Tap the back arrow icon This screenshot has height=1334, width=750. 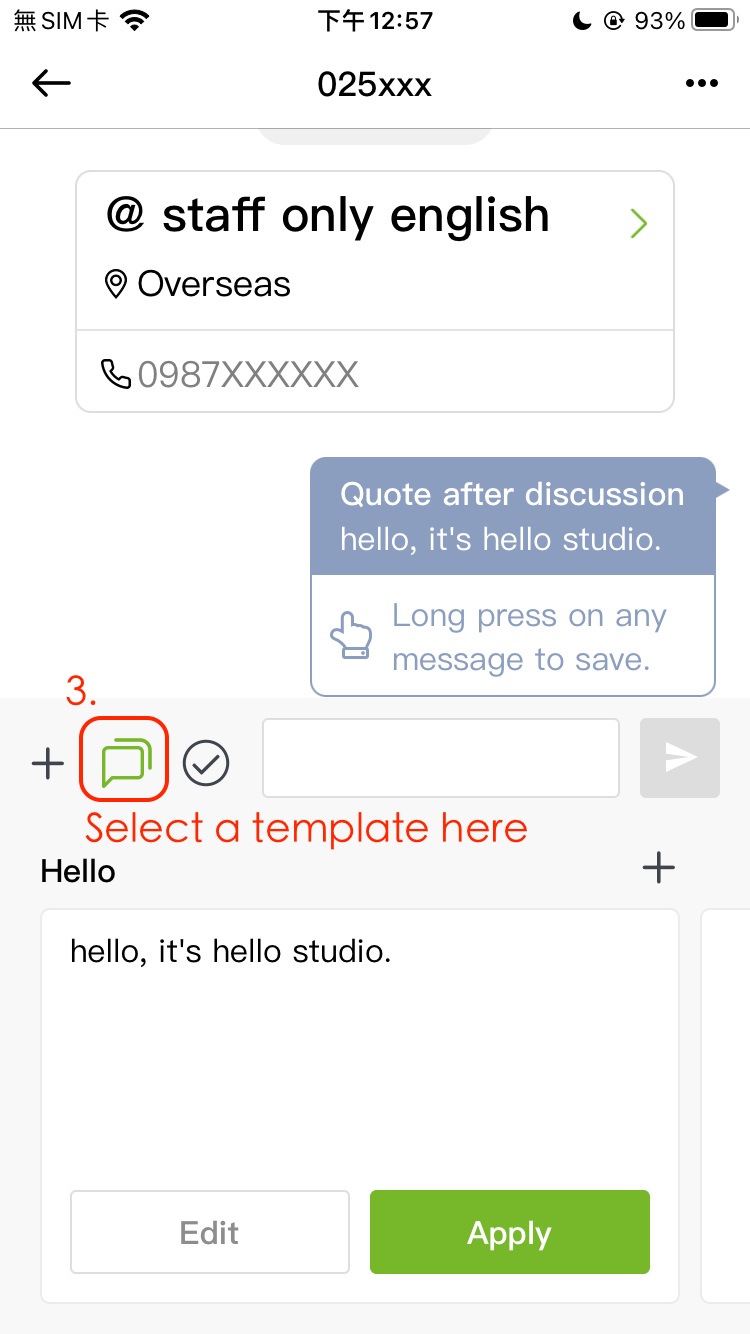pyautogui.click(x=51, y=84)
